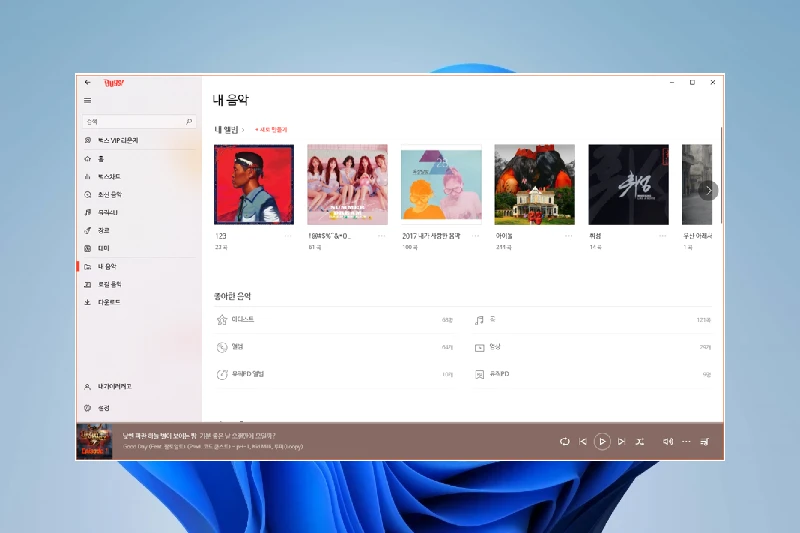Click the 다운로드 download arrow icon in the sidebar
800x533 pixels.
[88, 302]
